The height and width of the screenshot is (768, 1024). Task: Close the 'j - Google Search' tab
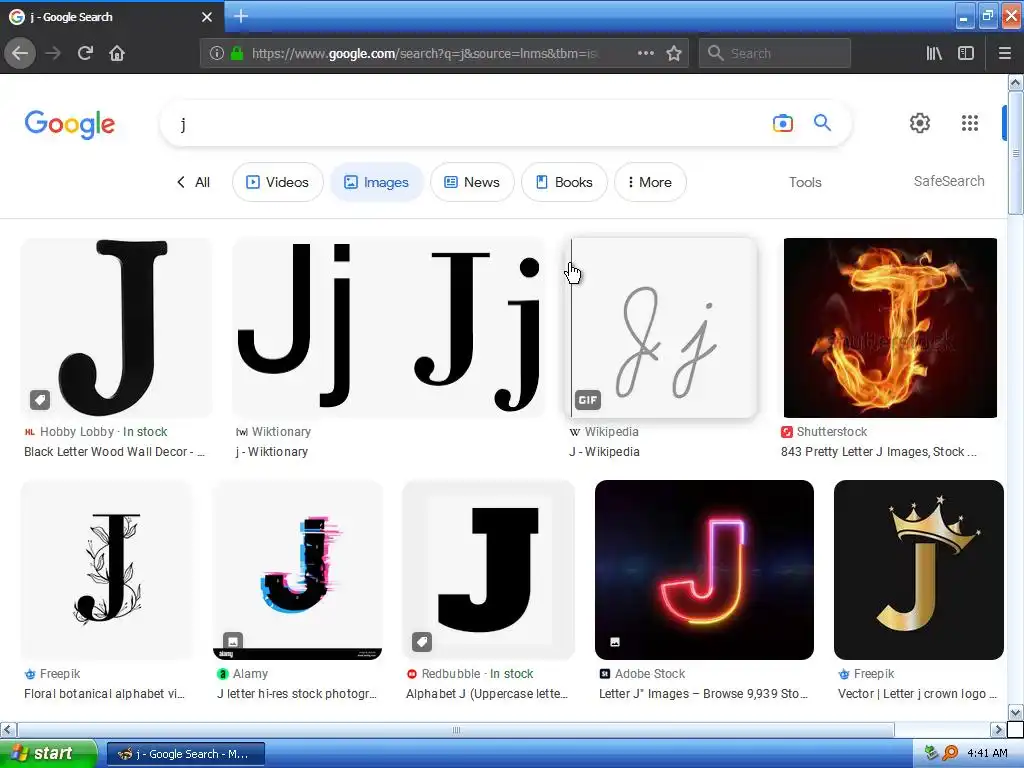(x=207, y=17)
